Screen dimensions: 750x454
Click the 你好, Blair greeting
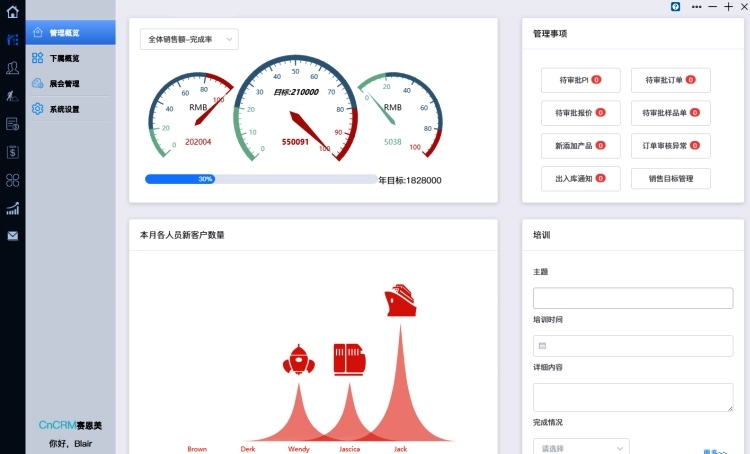[x=70, y=443]
